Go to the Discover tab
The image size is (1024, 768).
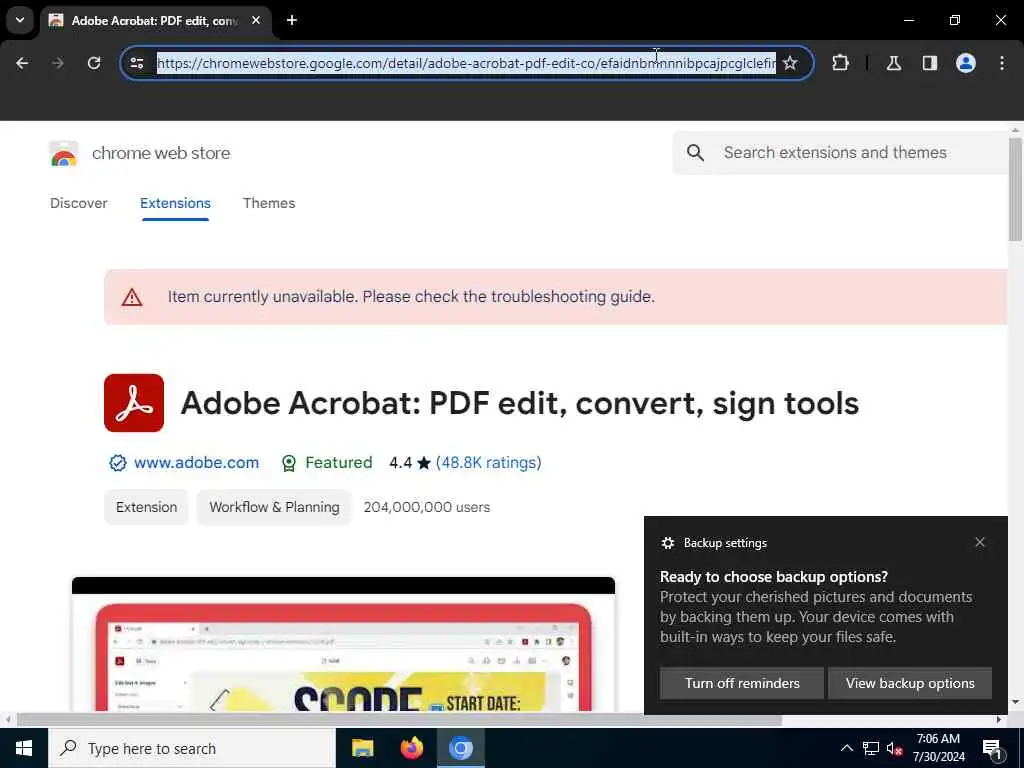tap(78, 203)
